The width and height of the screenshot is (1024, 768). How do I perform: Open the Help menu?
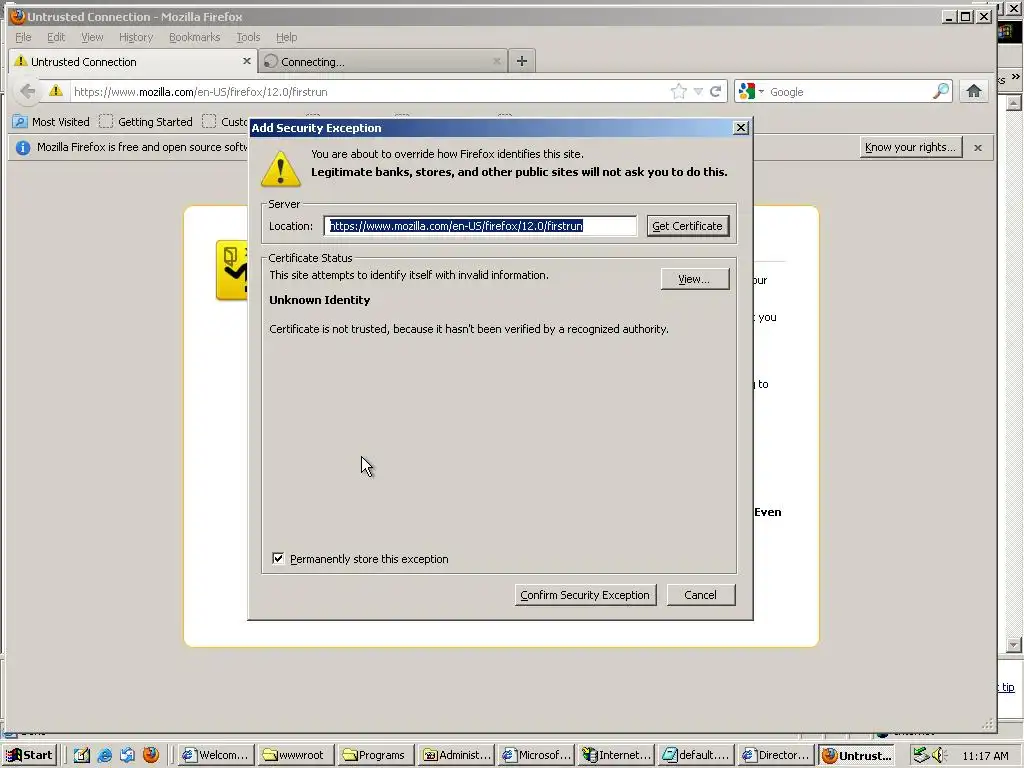(286, 37)
